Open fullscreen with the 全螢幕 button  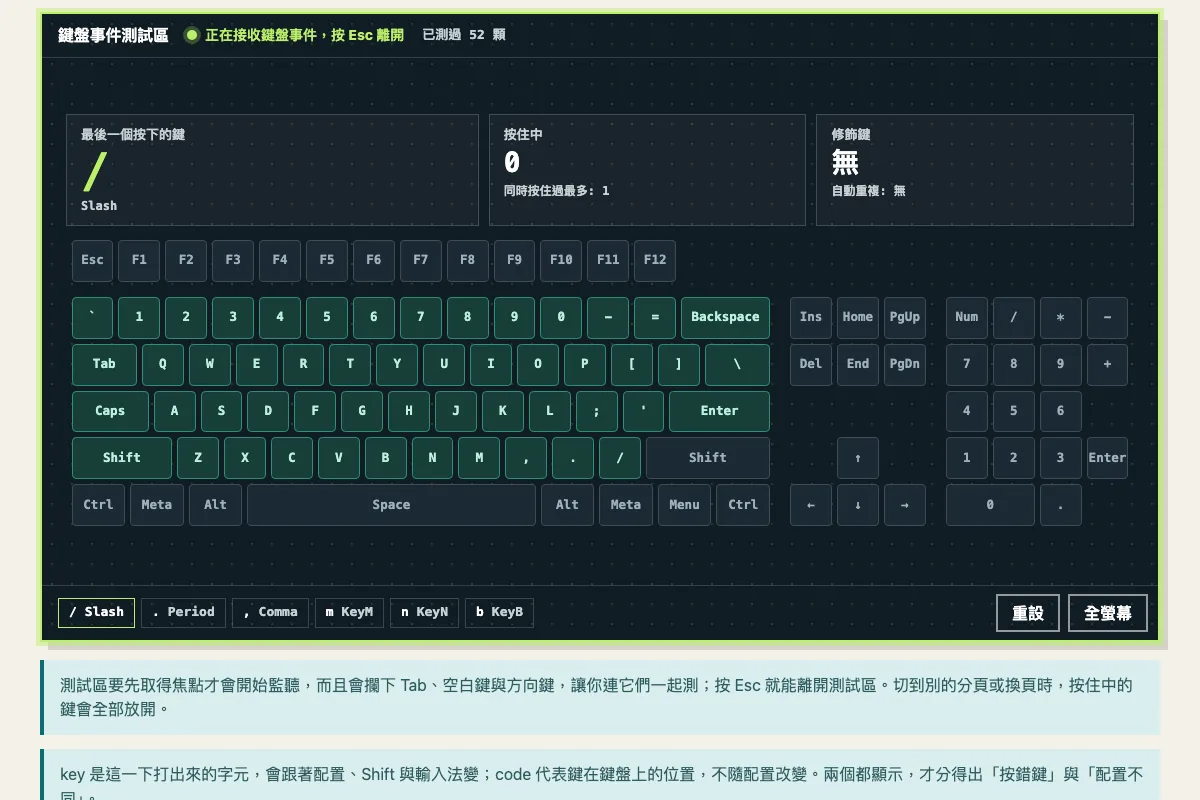click(1108, 613)
